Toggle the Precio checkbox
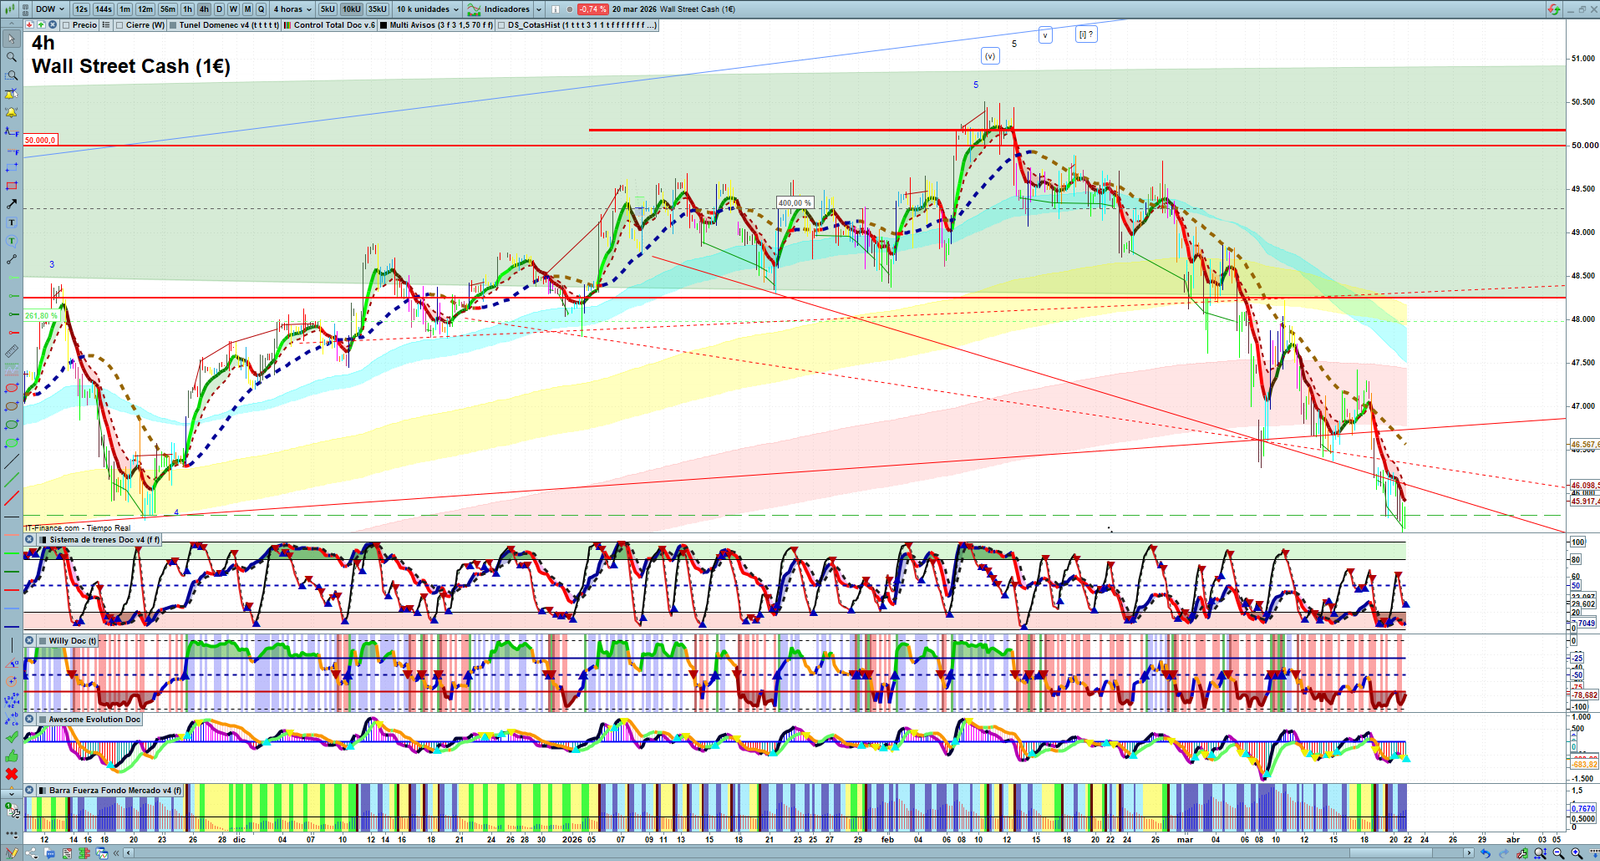Viewport: 1600px width, 861px height. click(x=65, y=25)
